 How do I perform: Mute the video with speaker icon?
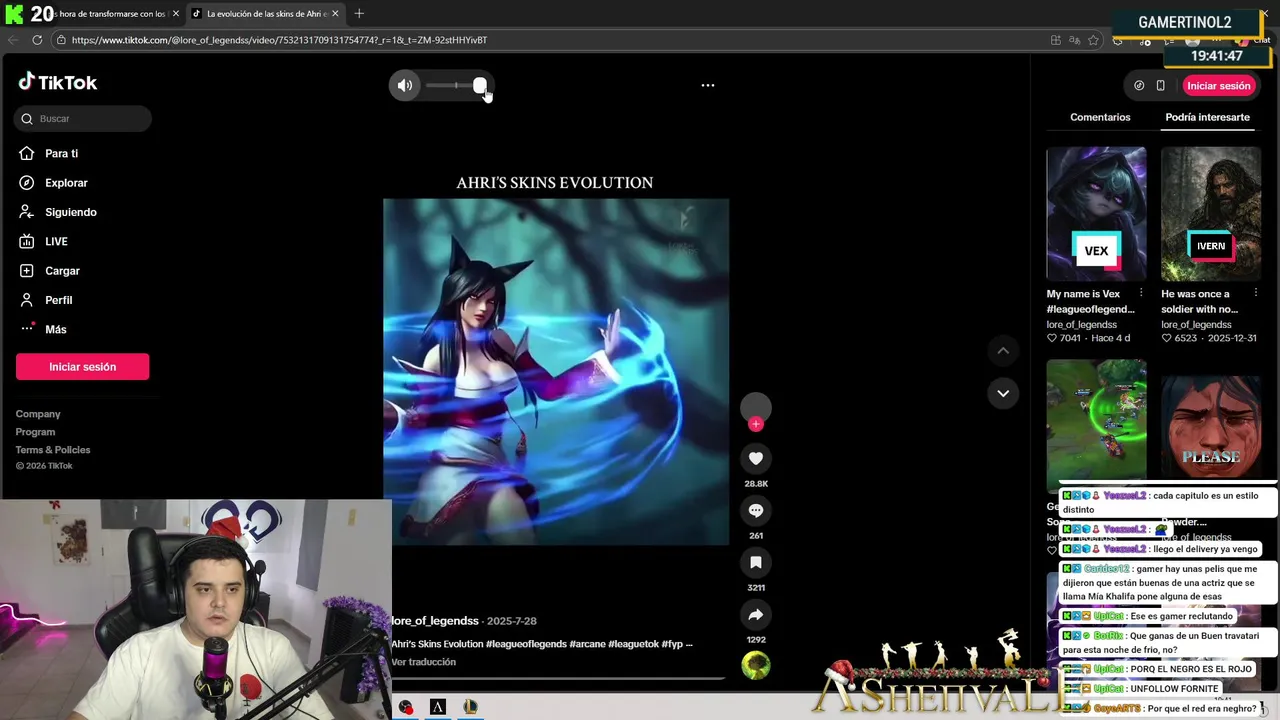[405, 86]
